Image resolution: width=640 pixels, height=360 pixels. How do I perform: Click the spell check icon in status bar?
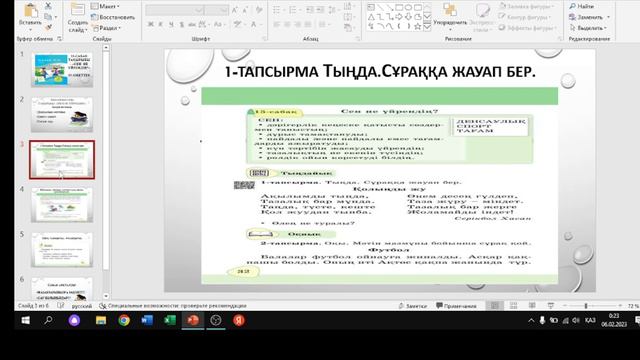point(60,305)
